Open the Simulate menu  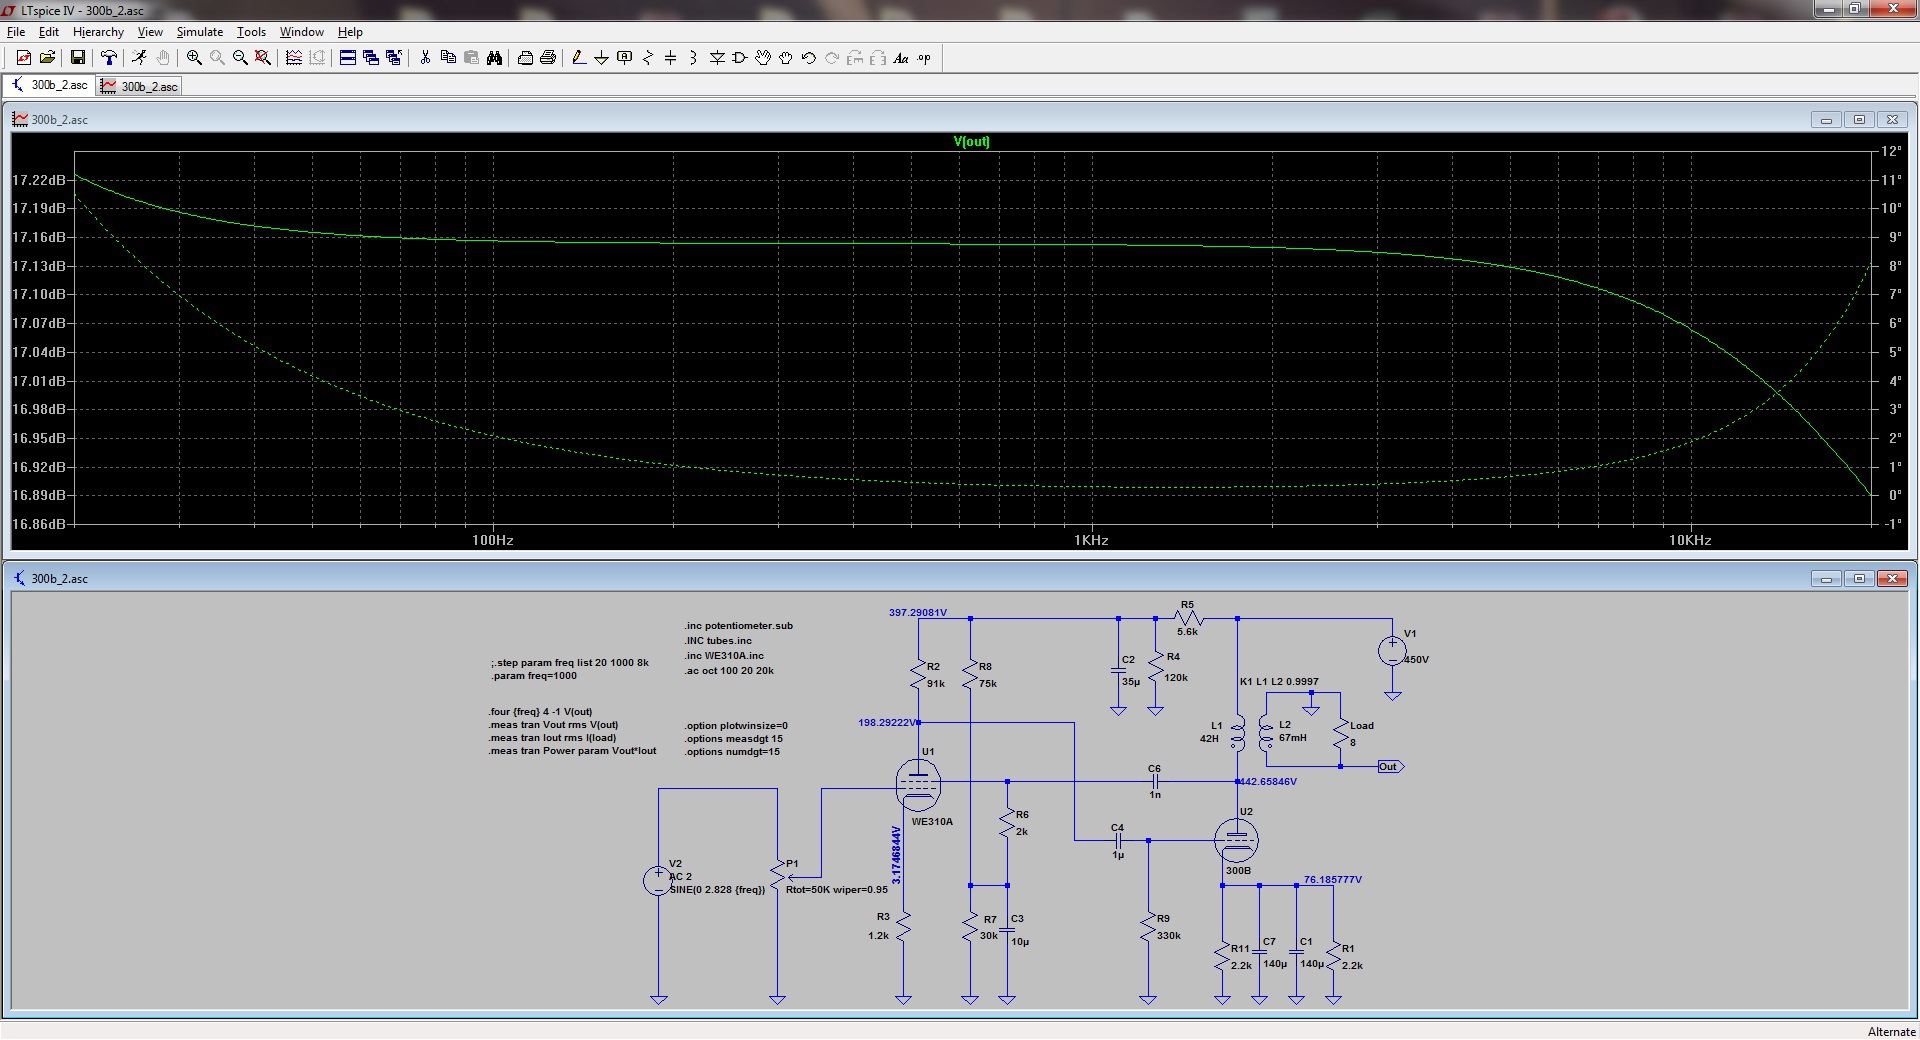[199, 32]
